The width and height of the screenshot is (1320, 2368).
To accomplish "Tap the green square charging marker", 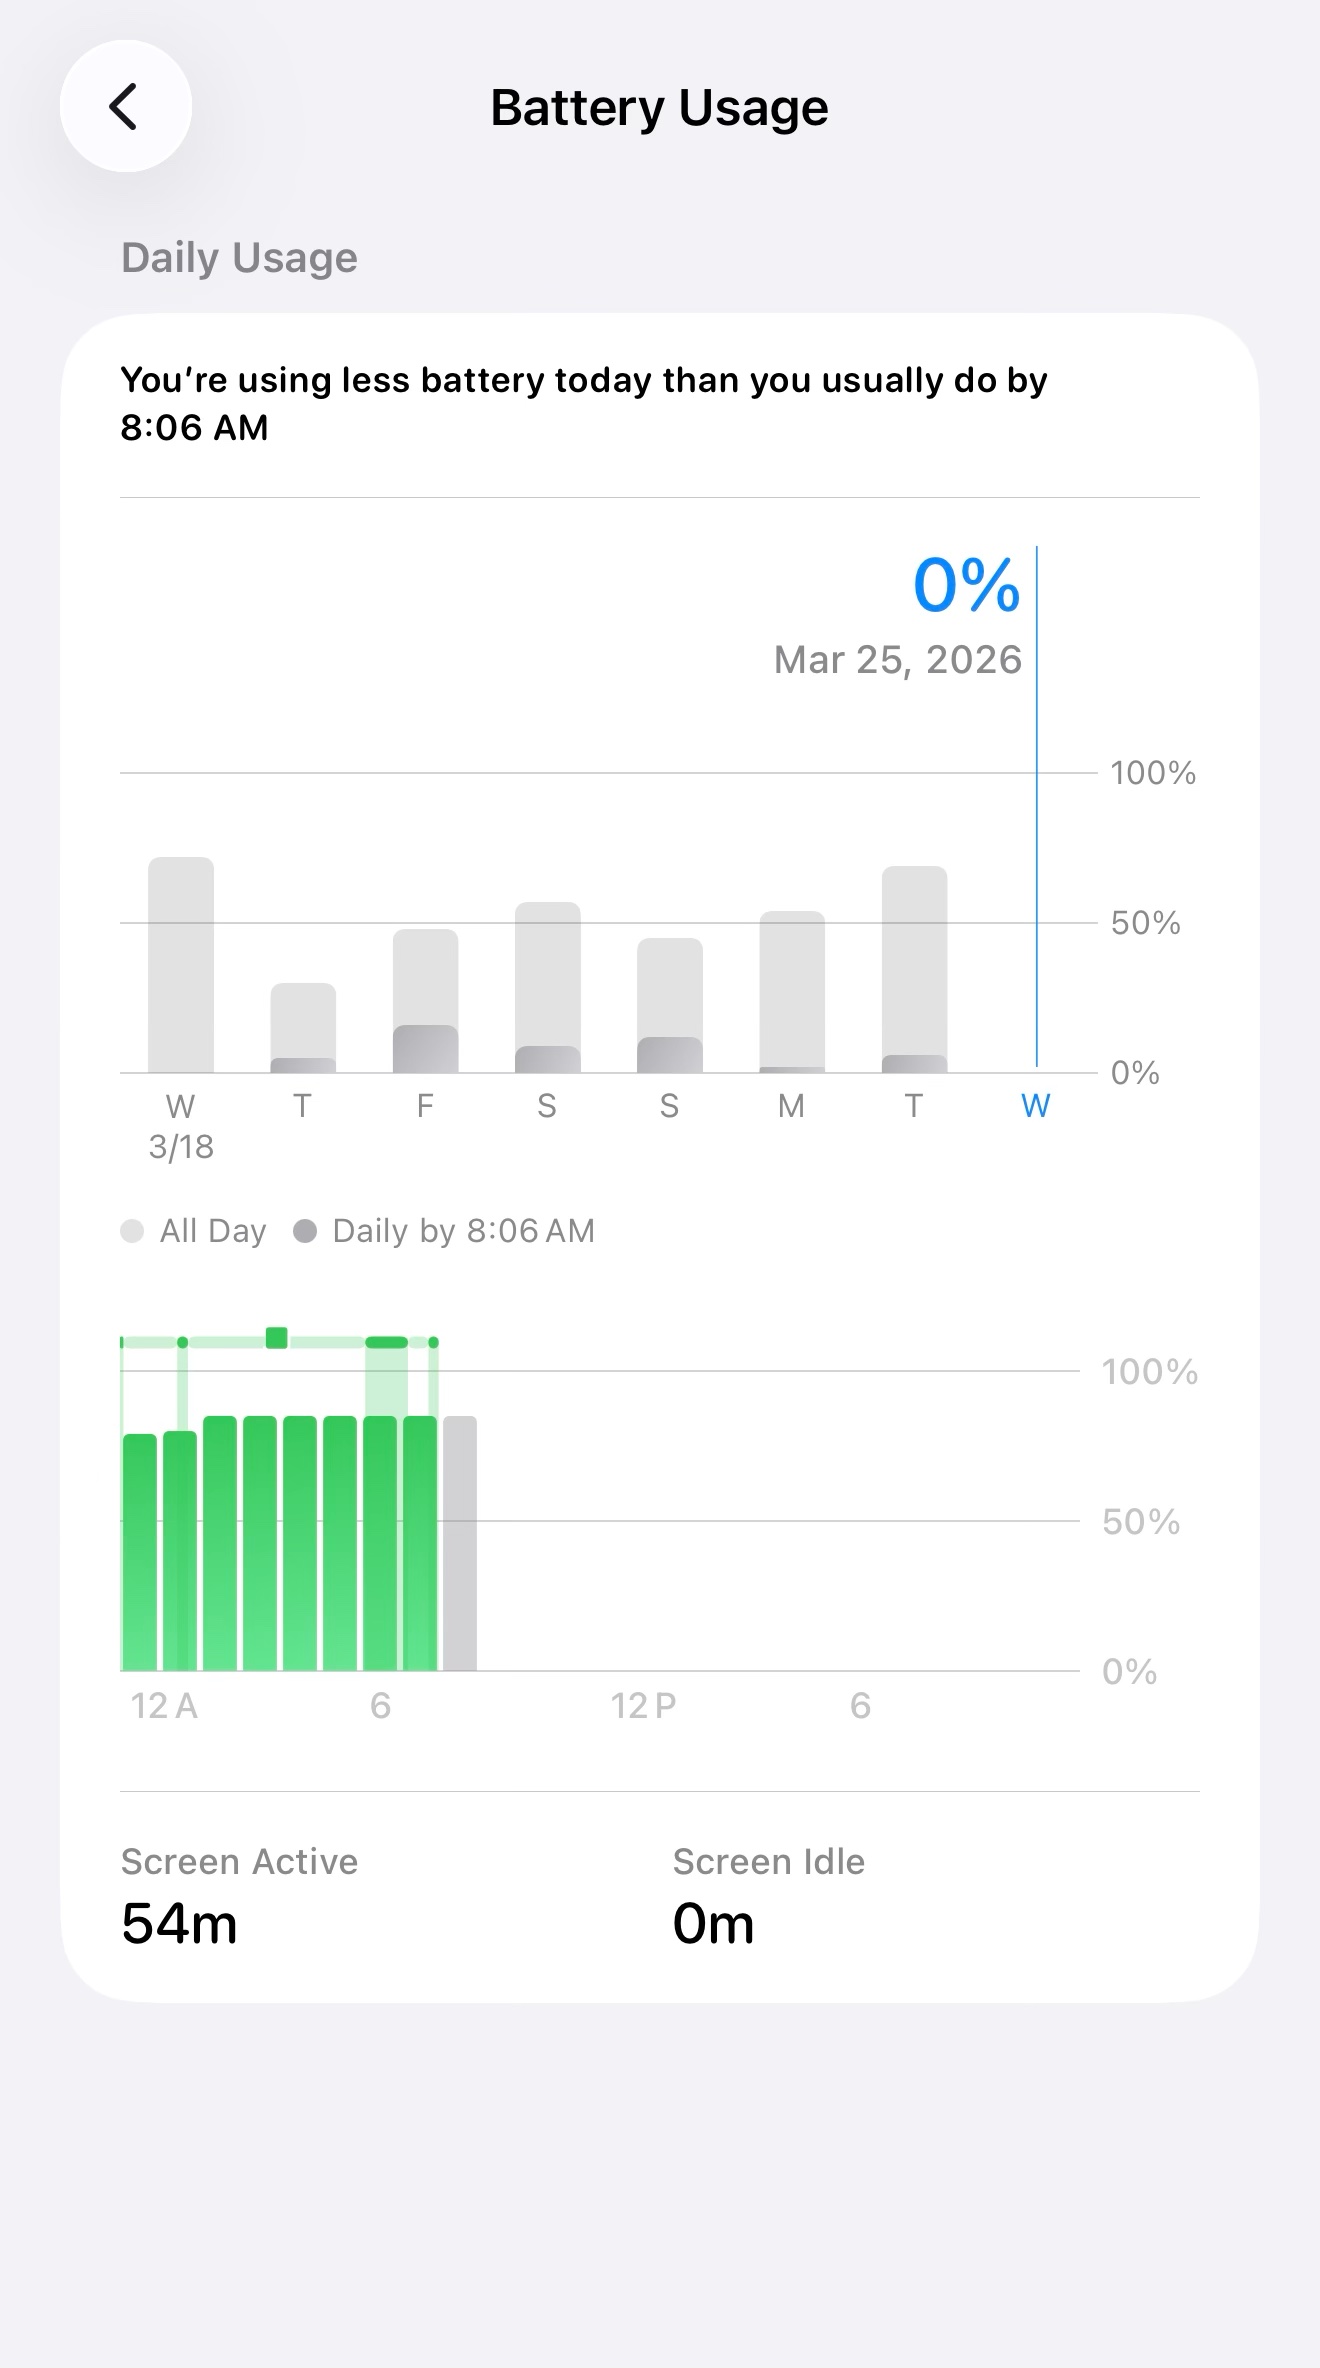I will point(277,1338).
